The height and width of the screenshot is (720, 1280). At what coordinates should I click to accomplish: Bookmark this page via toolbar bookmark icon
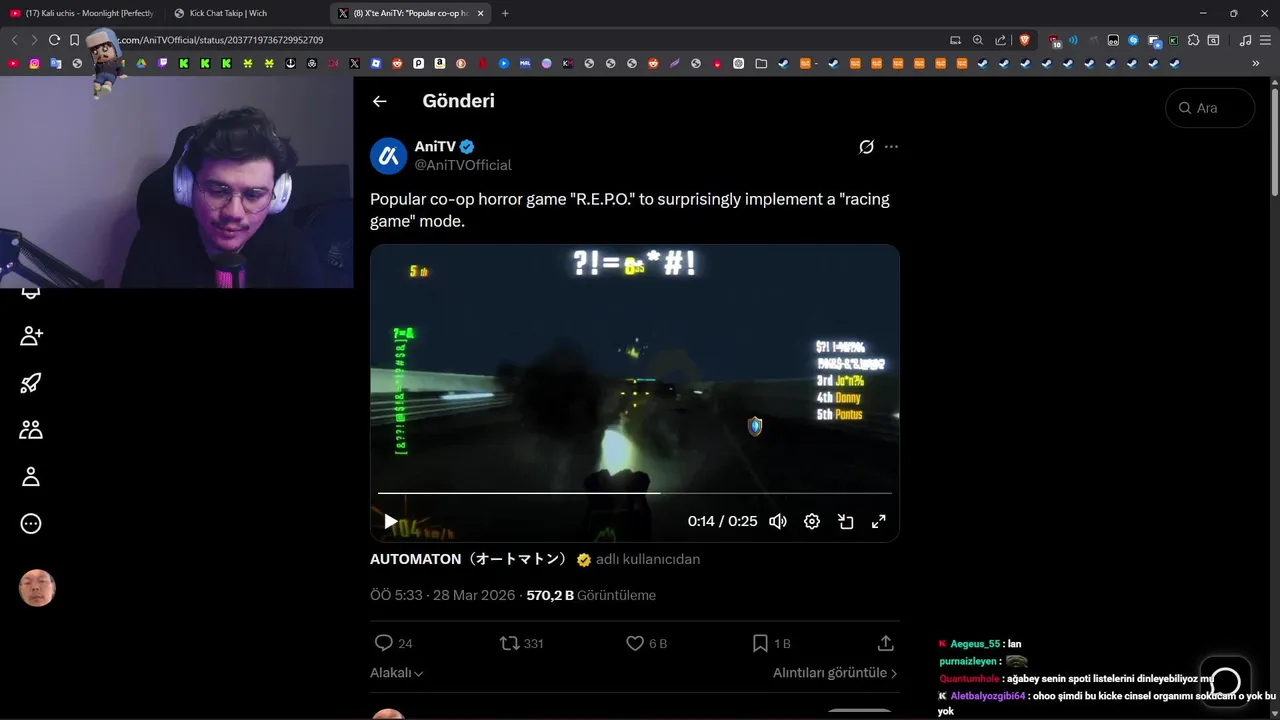(x=75, y=40)
